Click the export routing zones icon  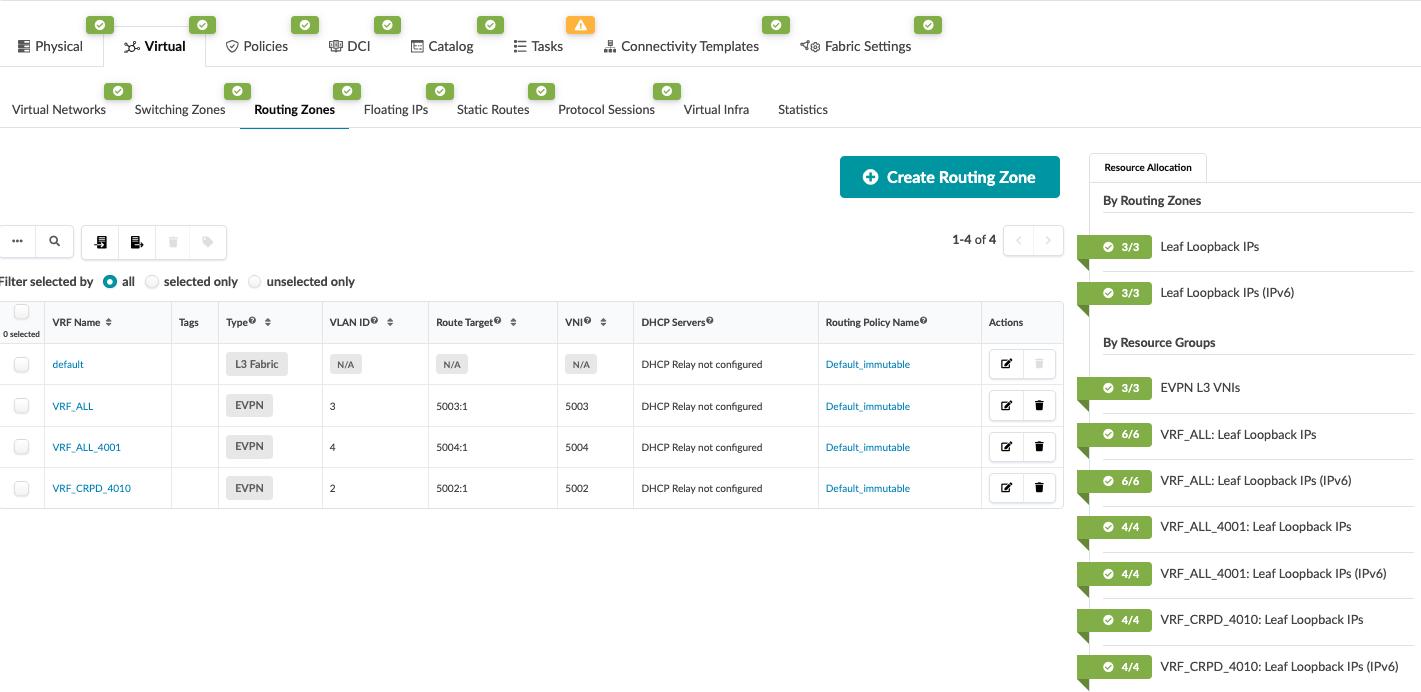pyautogui.click(x=137, y=242)
